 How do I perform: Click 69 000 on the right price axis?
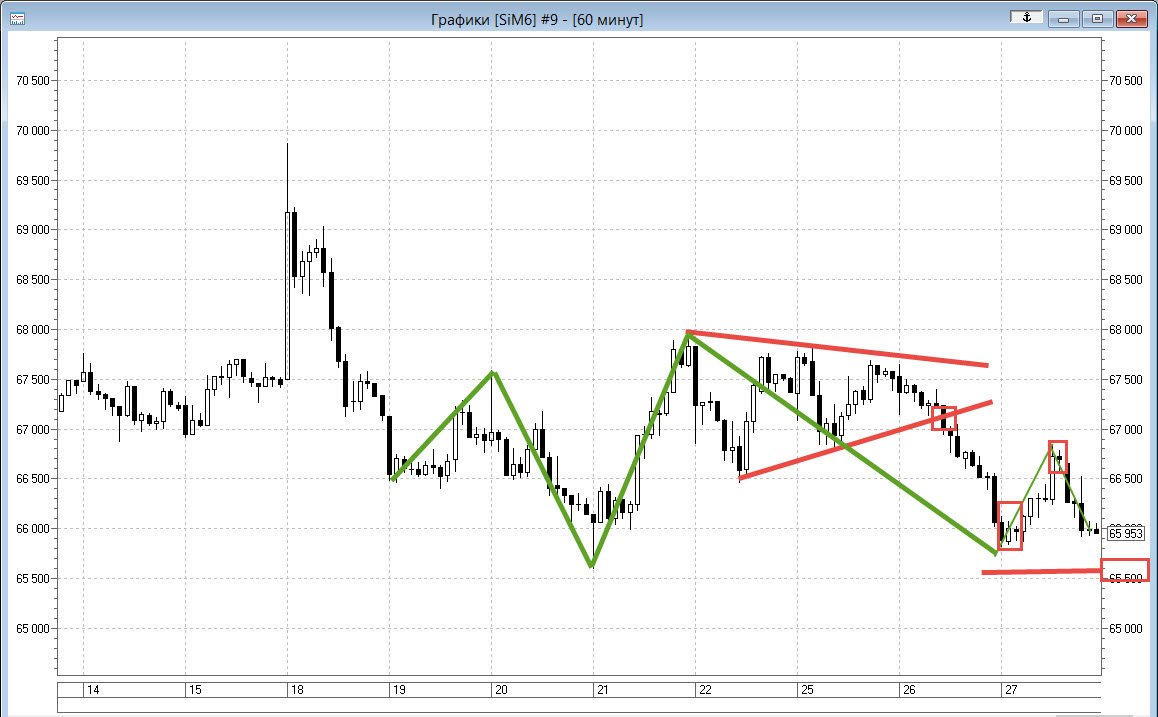tap(1126, 230)
